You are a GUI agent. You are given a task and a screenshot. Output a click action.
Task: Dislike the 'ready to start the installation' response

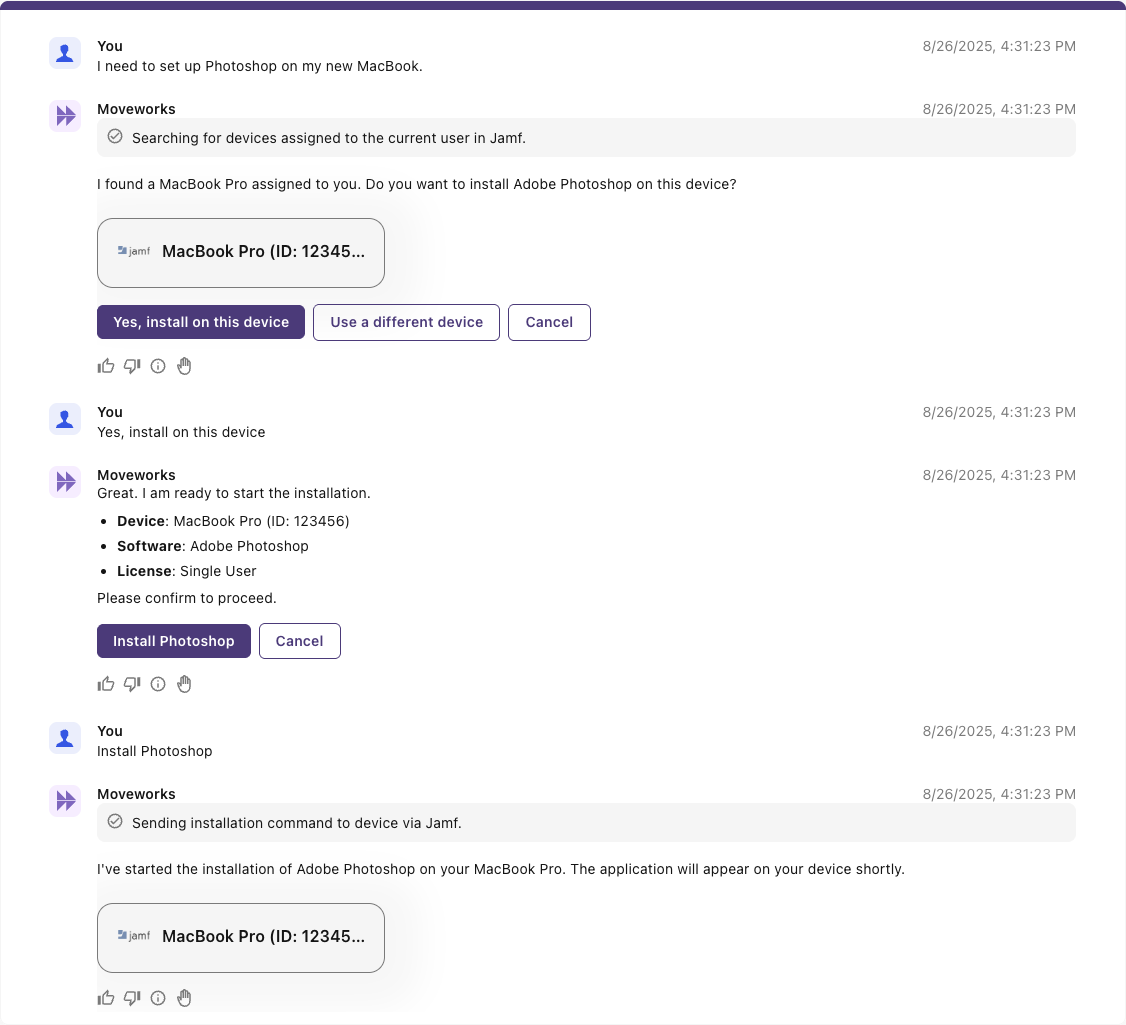click(x=132, y=684)
